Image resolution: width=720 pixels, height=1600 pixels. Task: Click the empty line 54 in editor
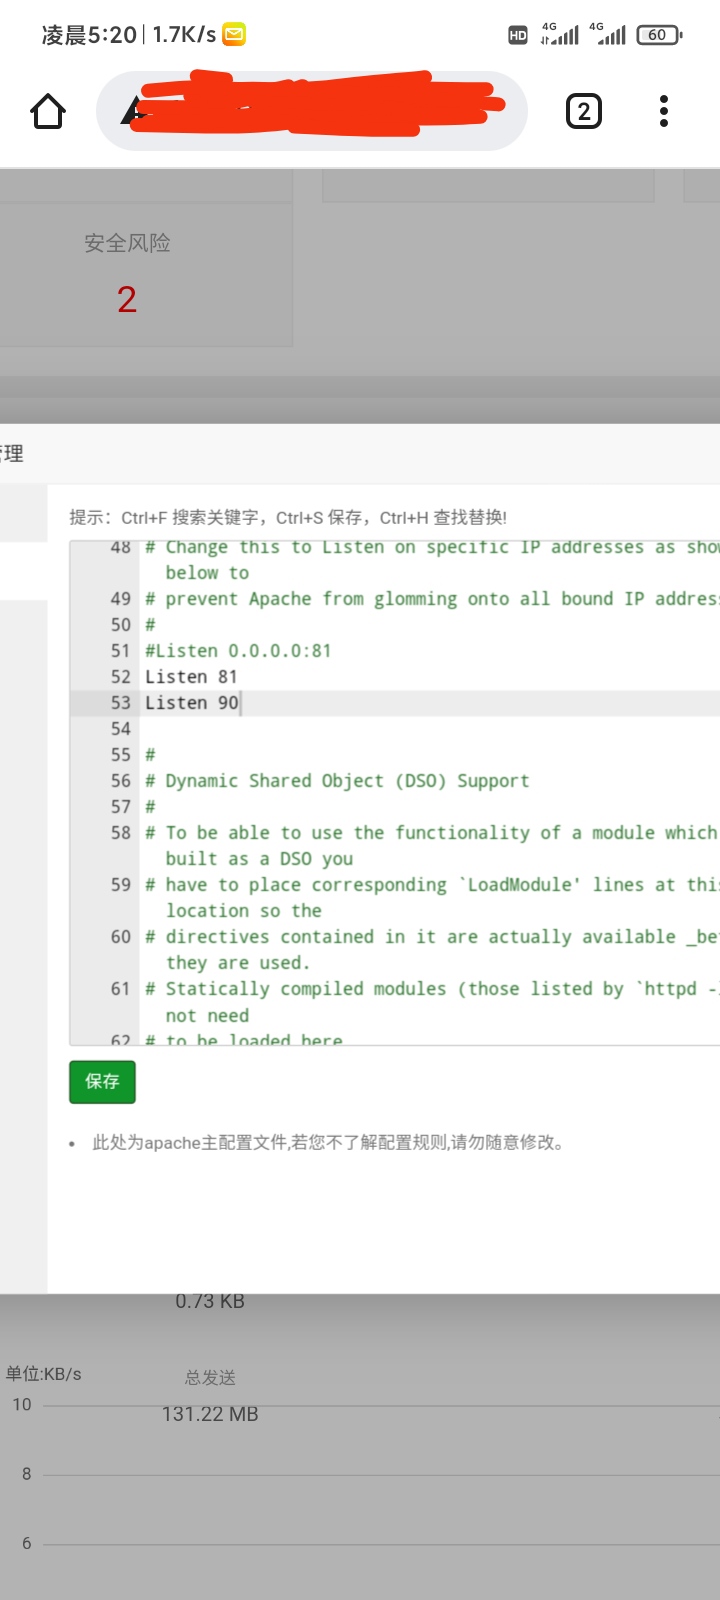pos(430,729)
